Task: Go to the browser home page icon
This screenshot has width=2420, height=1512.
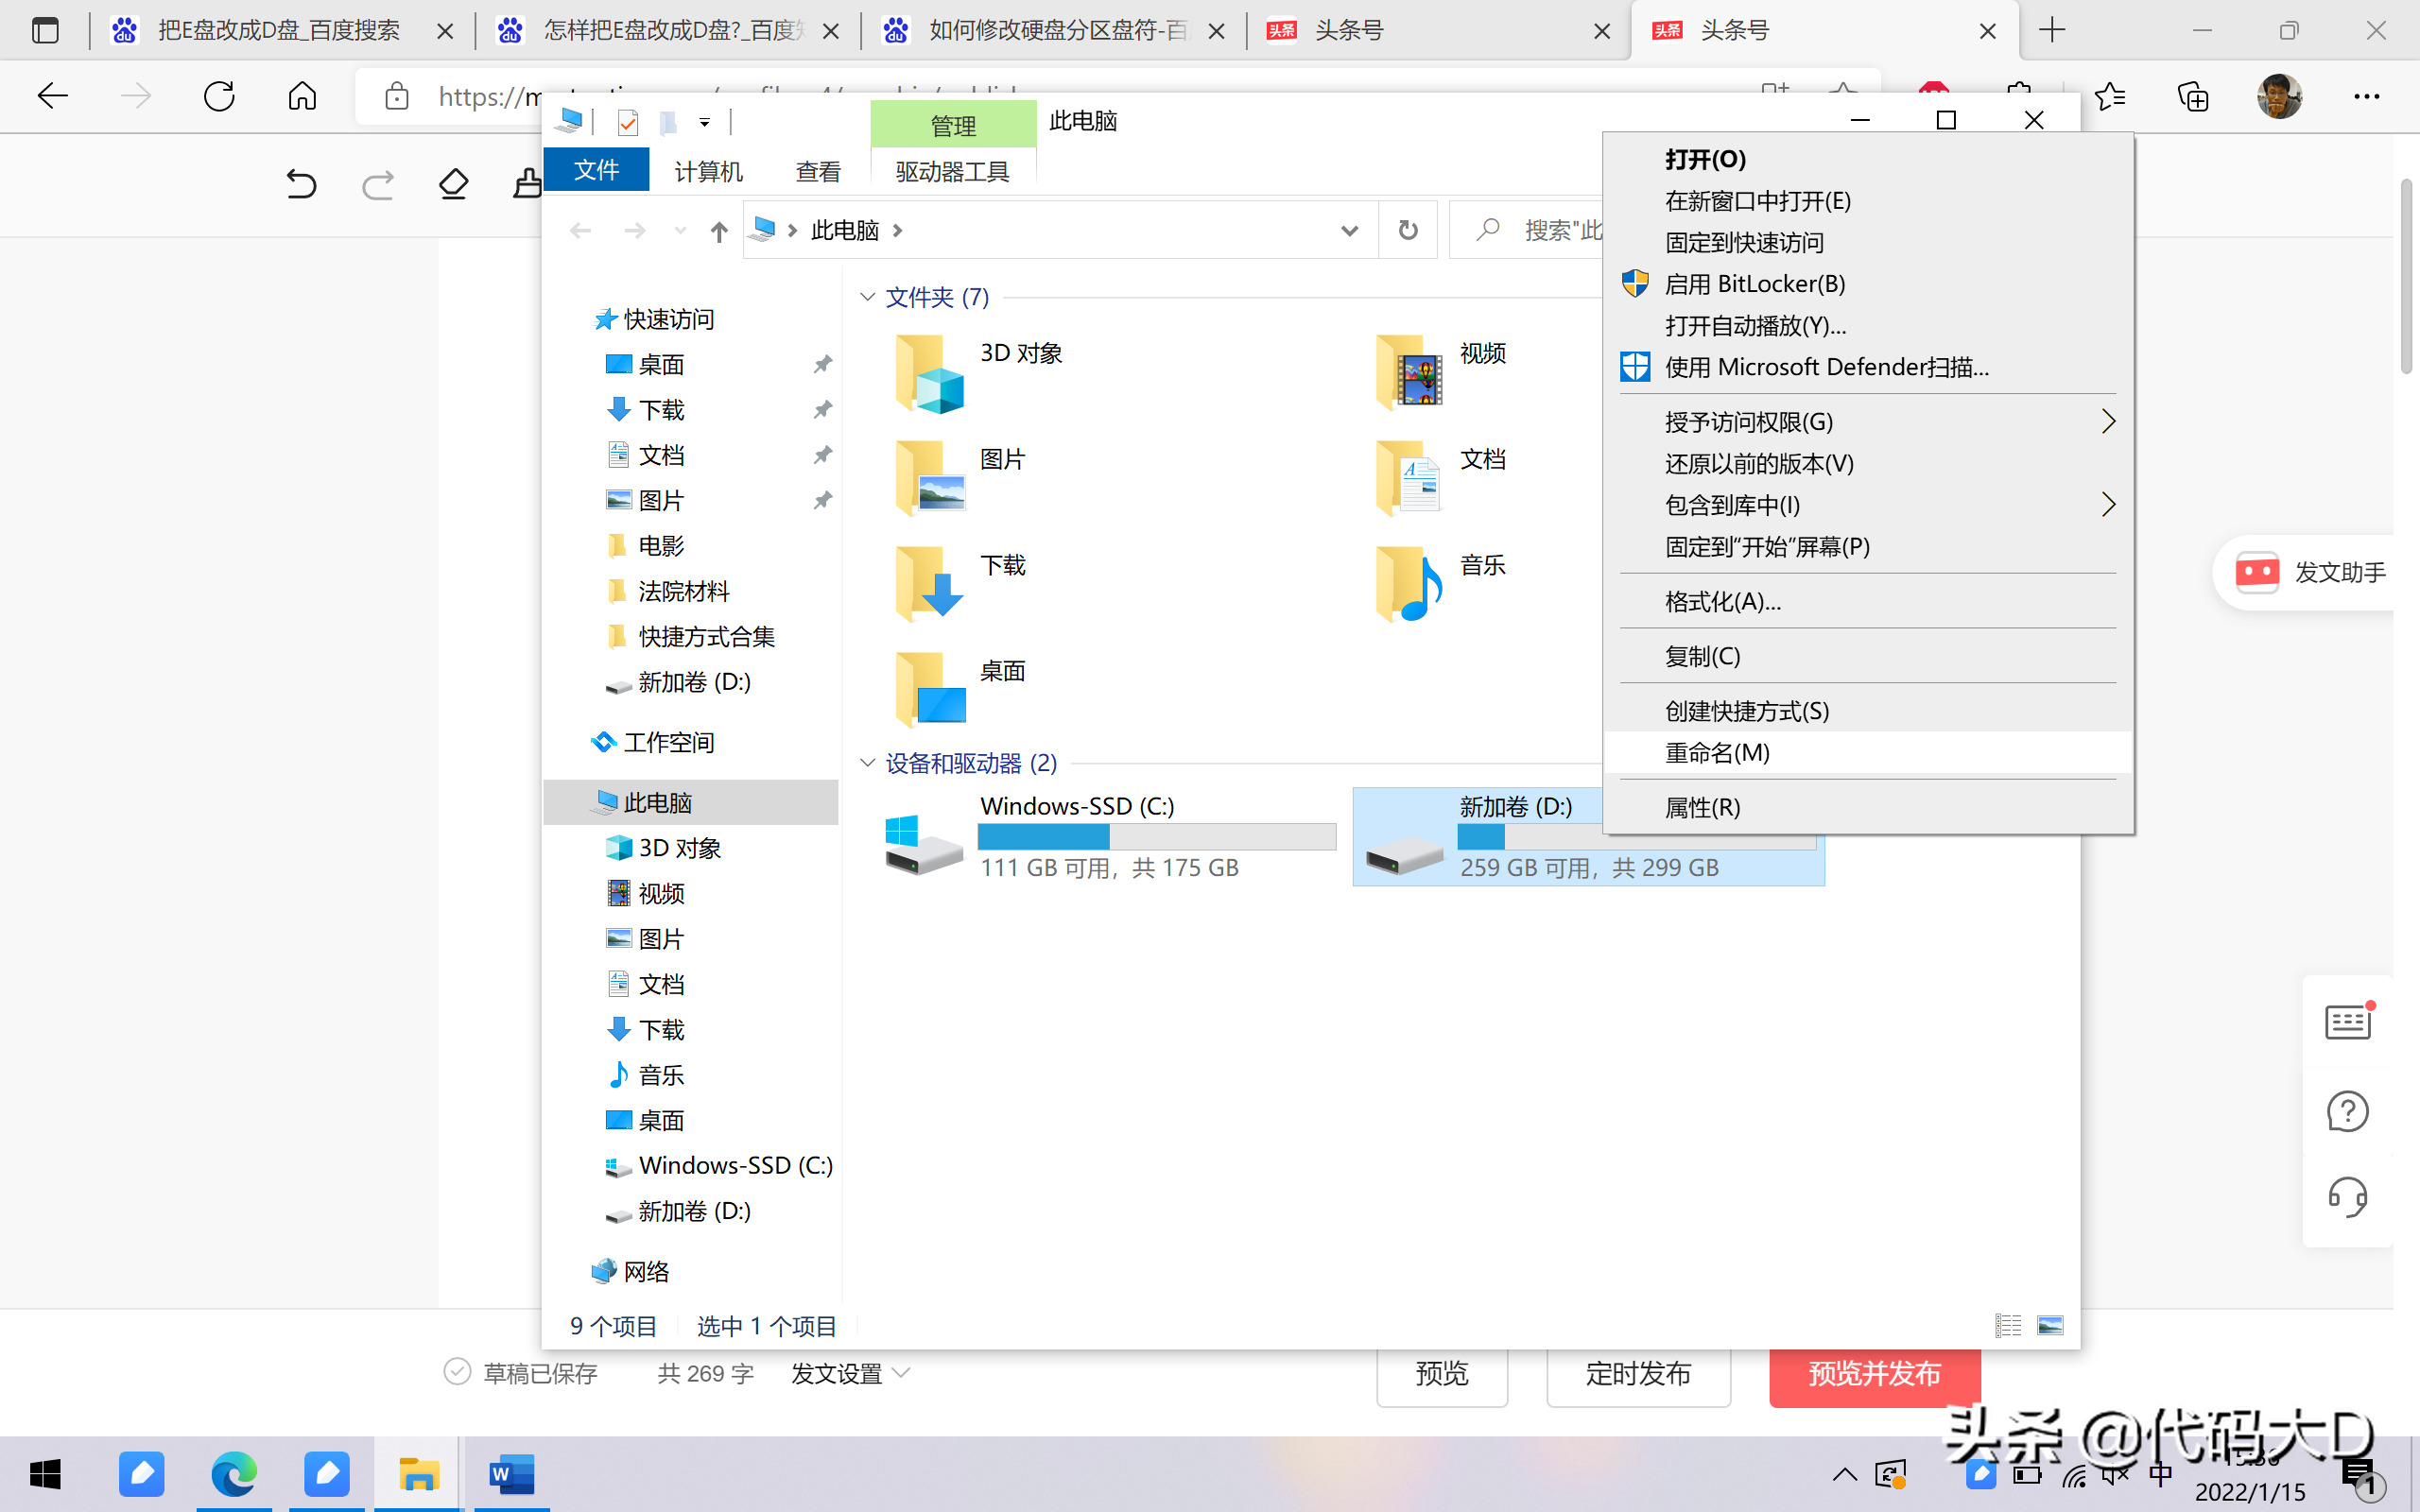Action: click(302, 96)
